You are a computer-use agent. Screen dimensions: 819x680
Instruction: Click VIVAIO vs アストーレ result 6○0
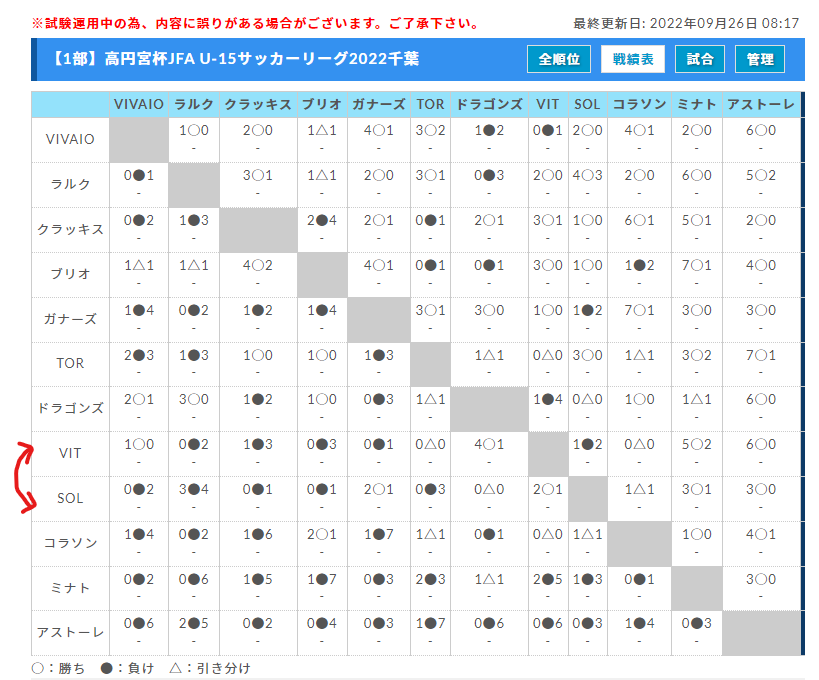761,131
